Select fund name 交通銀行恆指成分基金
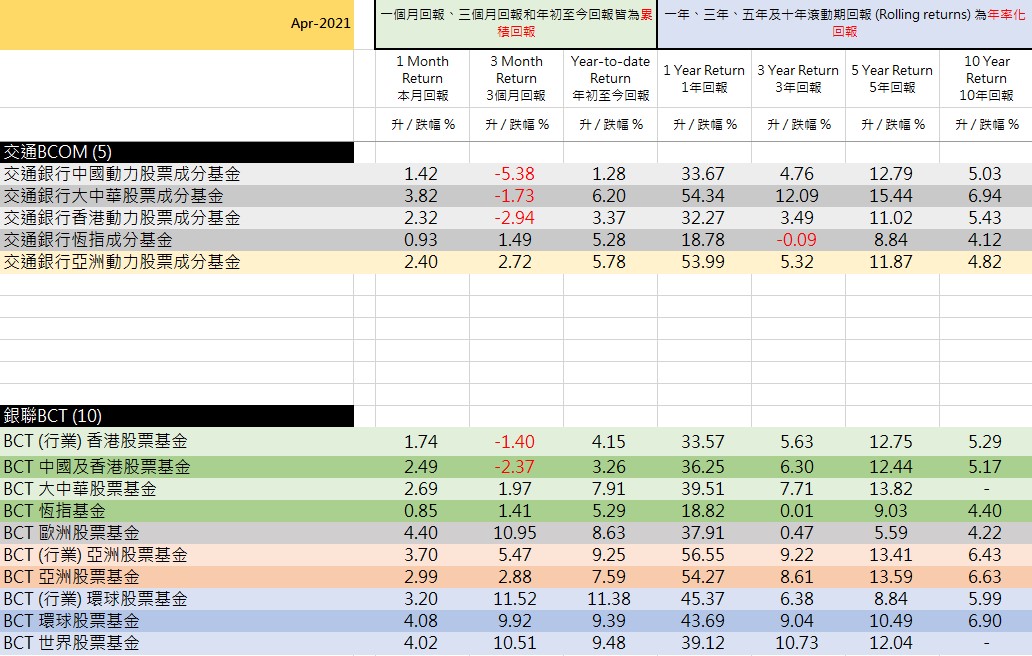The width and height of the screenshot is (1032, 656). 88,240
